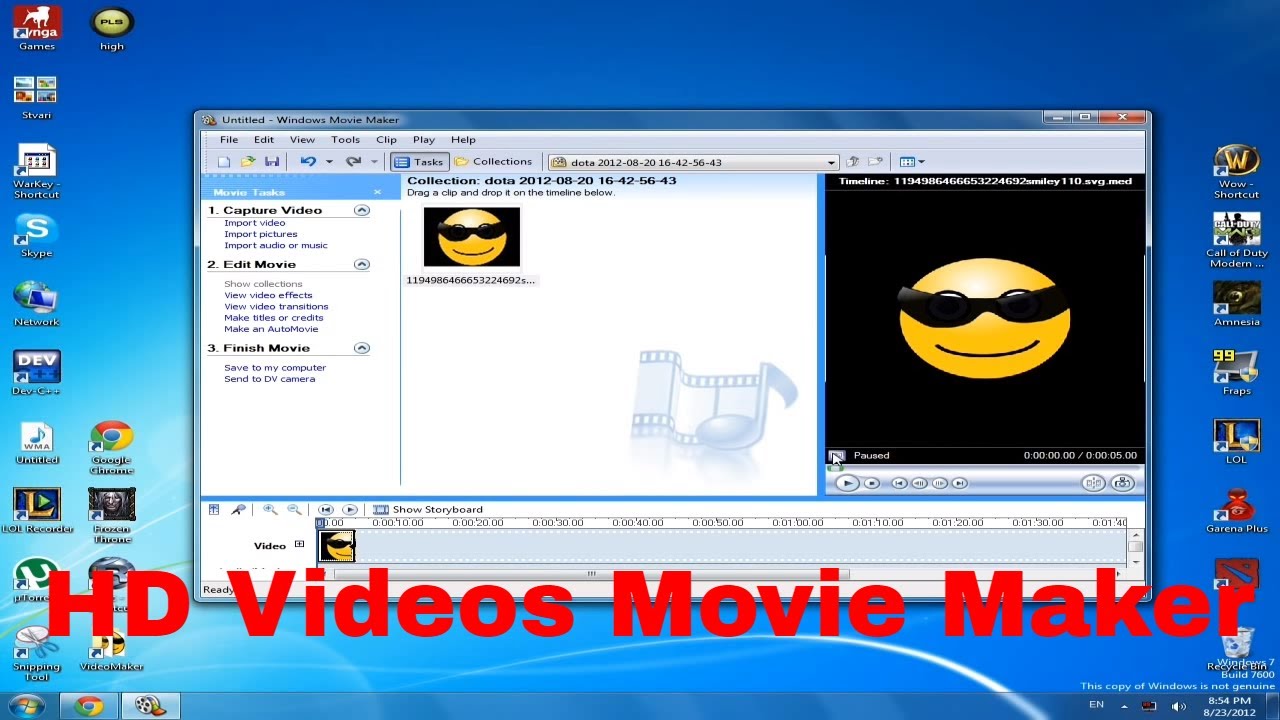Image resolution: width=1280 pixels, height=720 pixels.
Task: Close the Movie Tasks pane
Action: coord(377,192)
